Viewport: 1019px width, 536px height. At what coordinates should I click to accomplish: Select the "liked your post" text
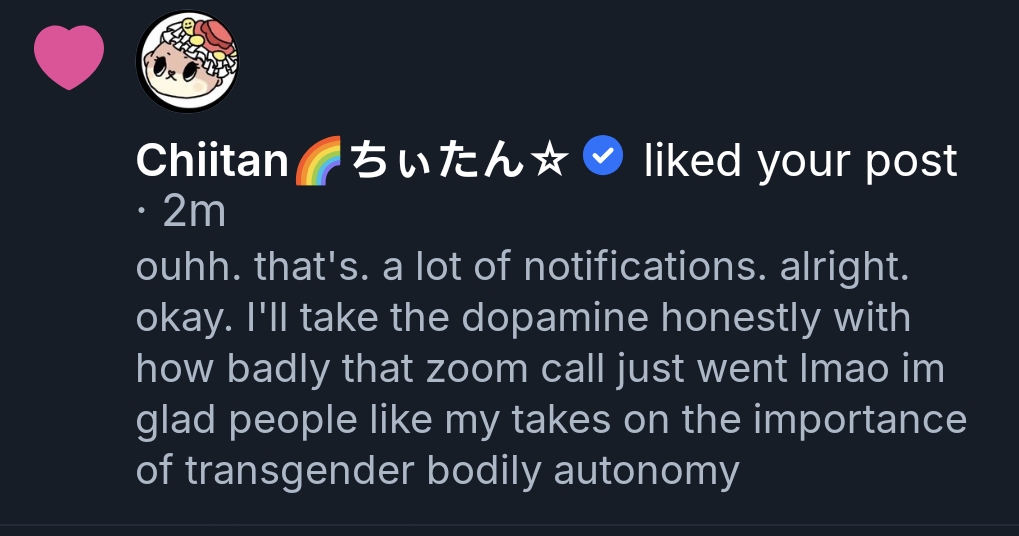pyautogui.click(x=800, y=160)
